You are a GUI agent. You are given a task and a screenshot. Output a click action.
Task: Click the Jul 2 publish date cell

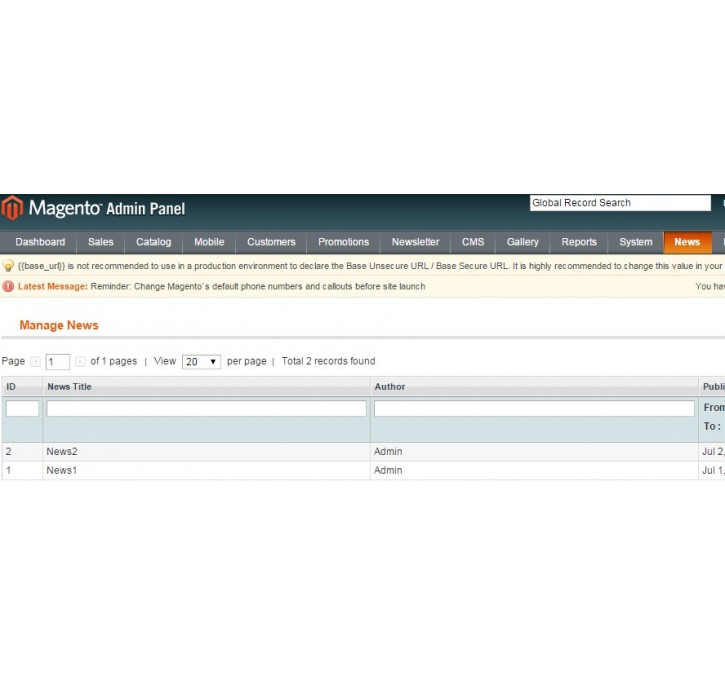coord(713,452)
